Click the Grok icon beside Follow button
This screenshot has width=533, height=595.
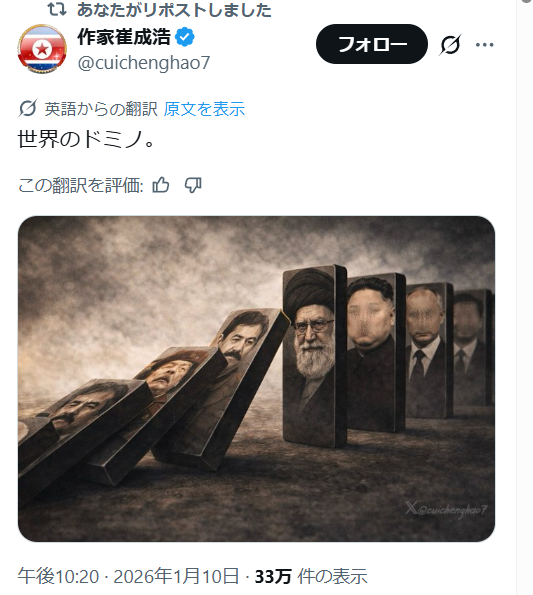[x=450, y=44]
